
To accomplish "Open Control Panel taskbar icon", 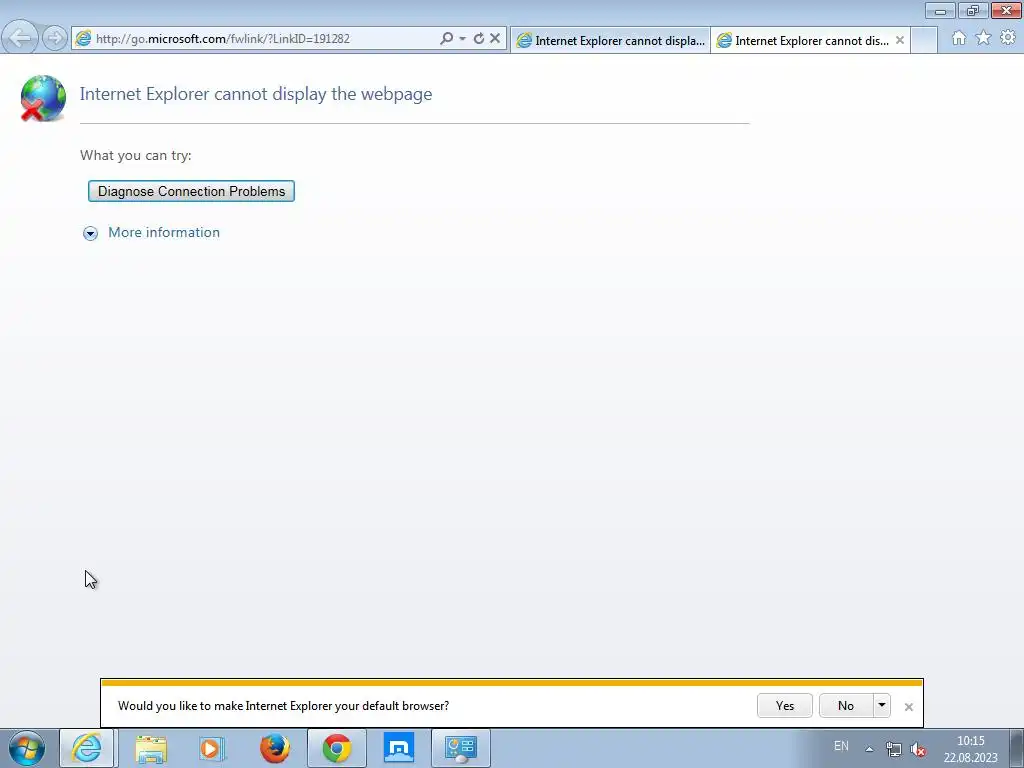I will pyautogui.click(x=461, y=748).
